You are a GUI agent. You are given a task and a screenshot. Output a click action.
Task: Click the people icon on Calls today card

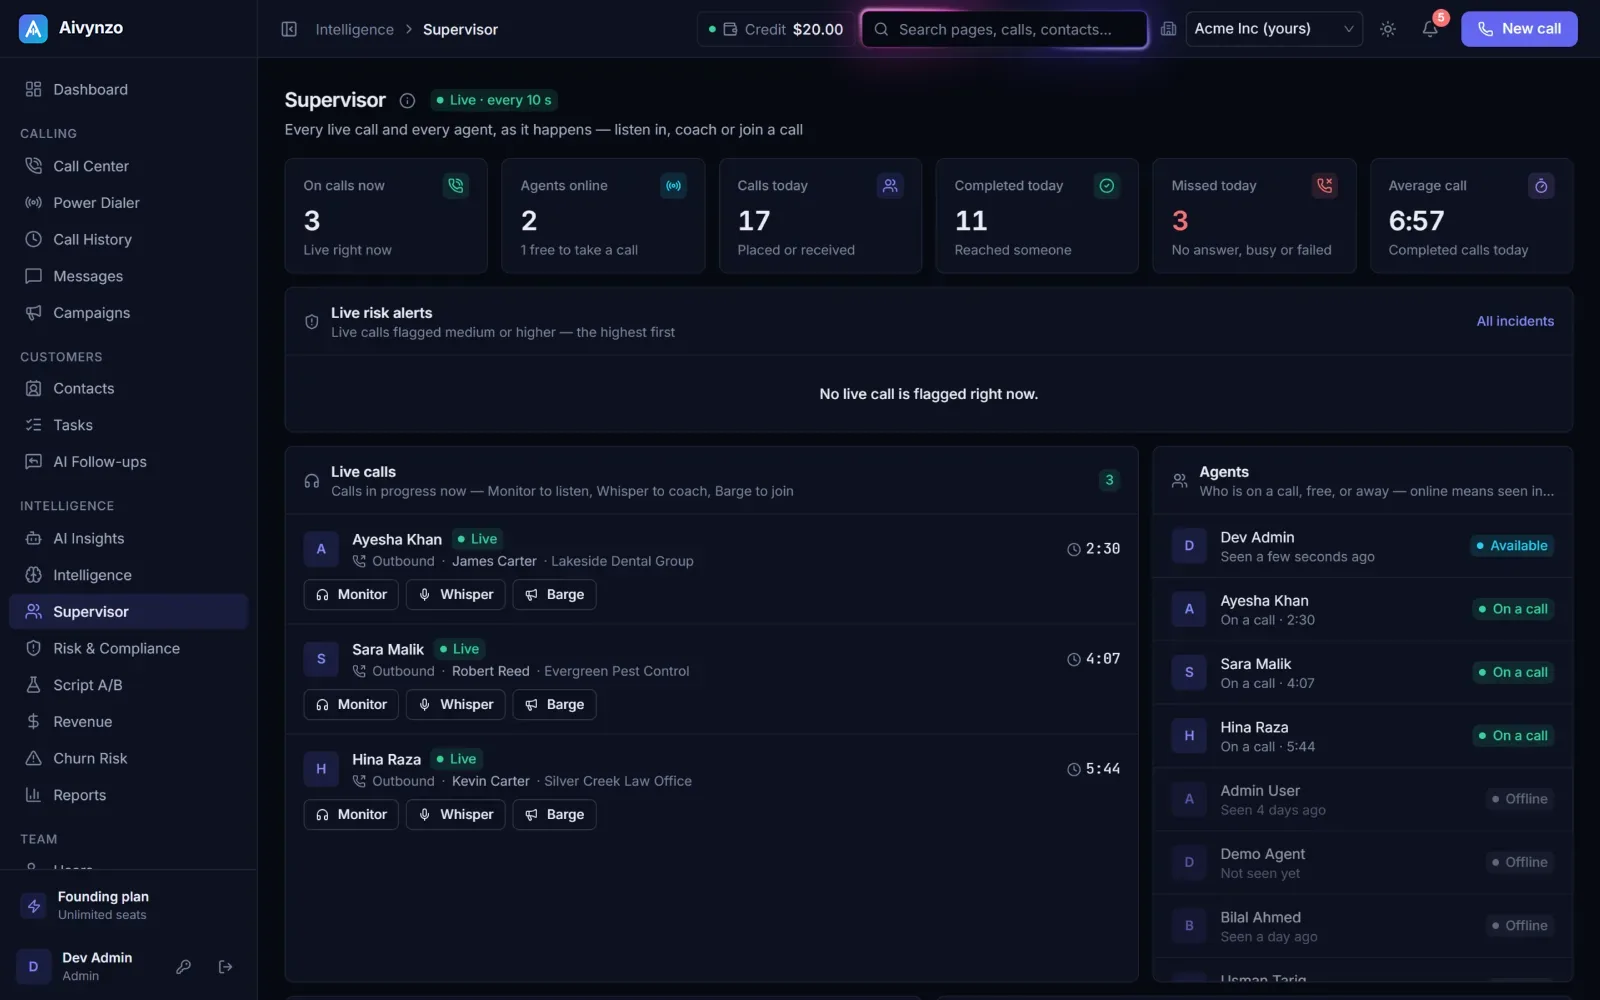[890, 186]
